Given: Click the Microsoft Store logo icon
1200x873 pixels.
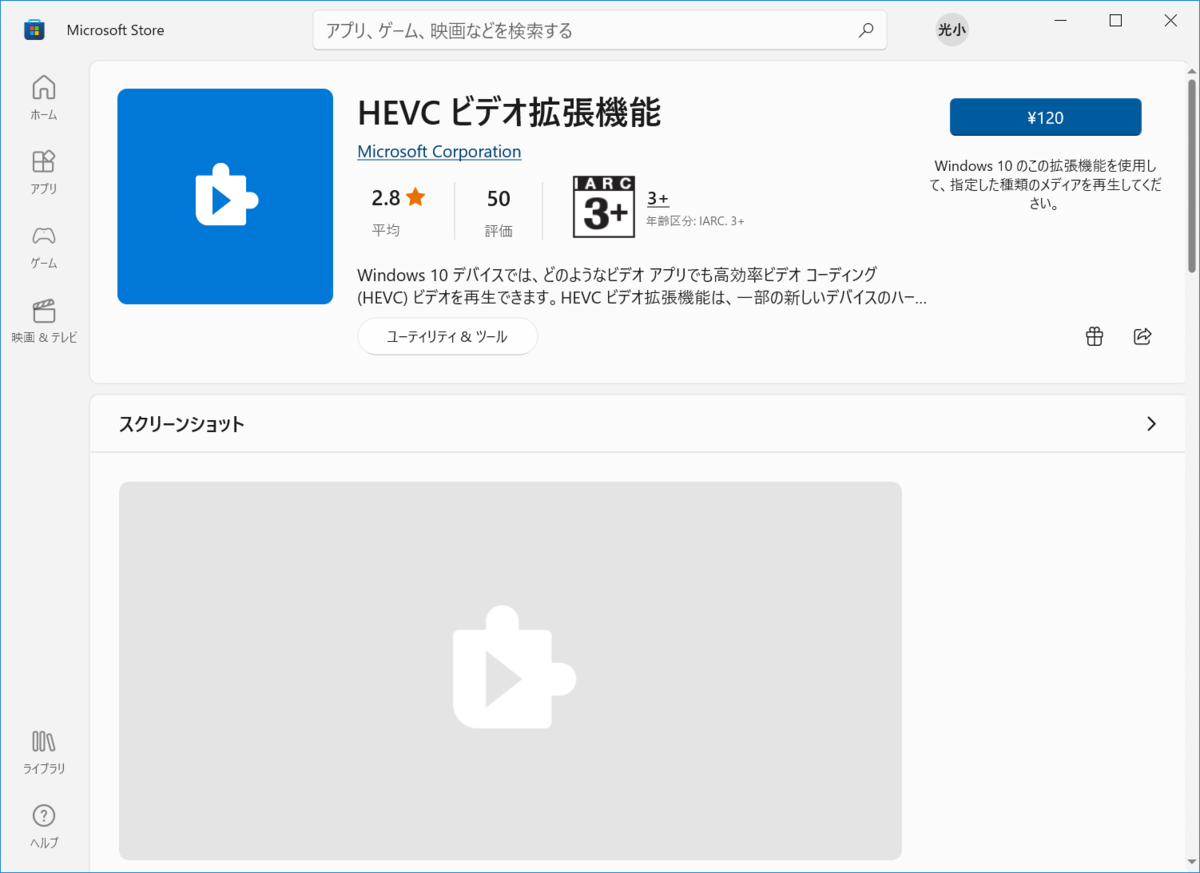Looking at the screenshot, I should pyautogui.click(x=34, y=30).
